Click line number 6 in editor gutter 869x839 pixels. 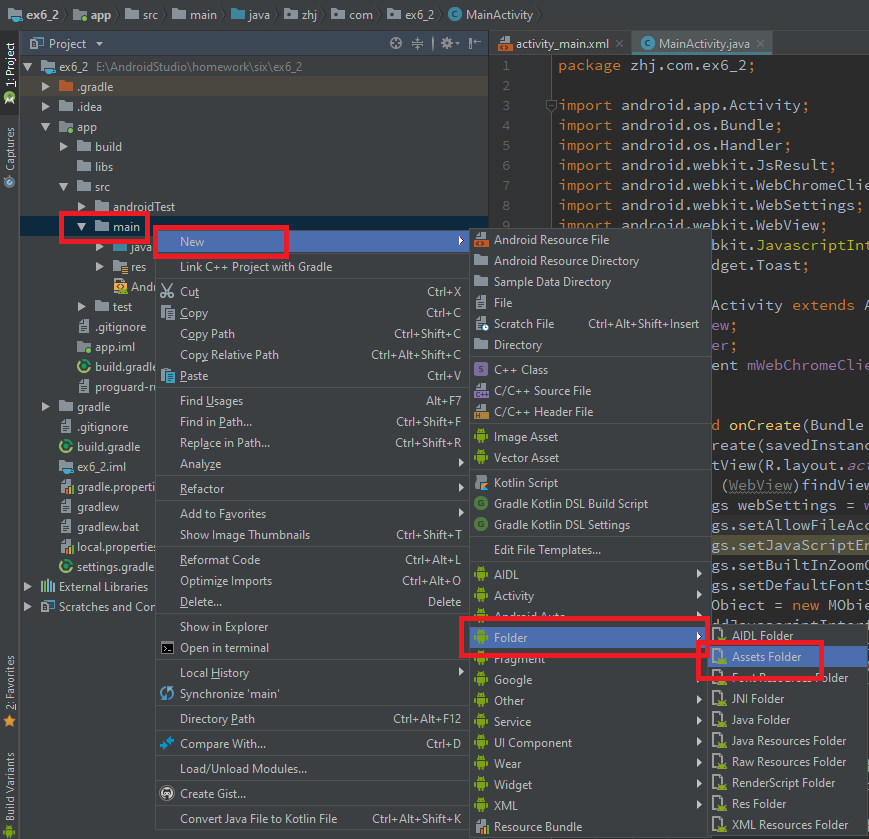[x=506, y=165]
